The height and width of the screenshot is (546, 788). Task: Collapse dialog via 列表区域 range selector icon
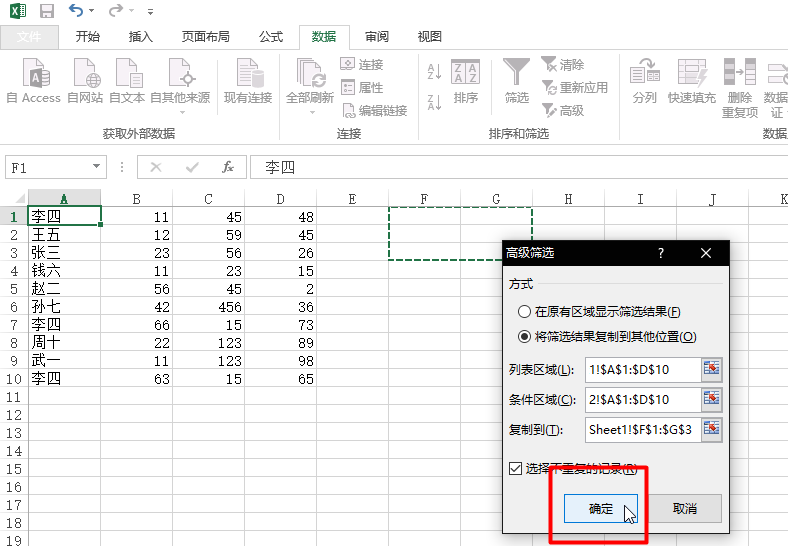[x=712, y=369]
